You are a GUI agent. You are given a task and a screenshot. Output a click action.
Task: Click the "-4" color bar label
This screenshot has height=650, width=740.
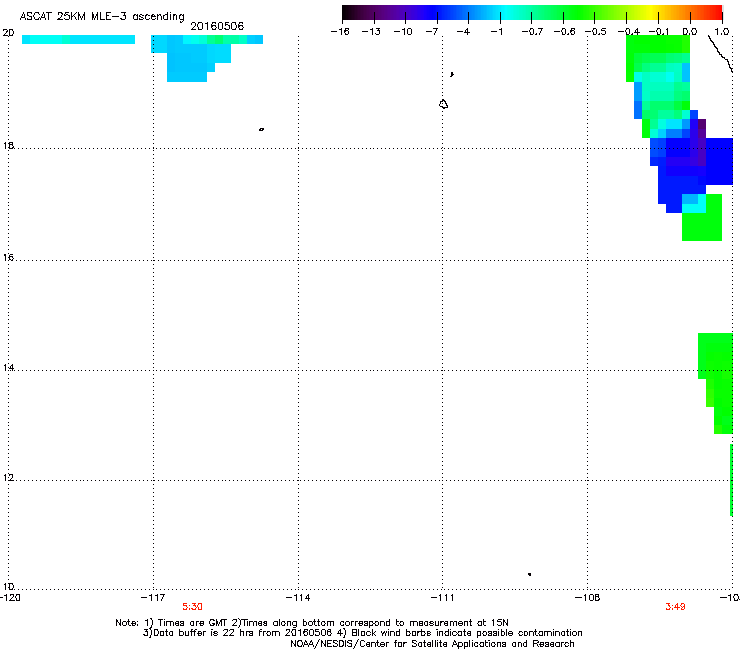[463, 32]
